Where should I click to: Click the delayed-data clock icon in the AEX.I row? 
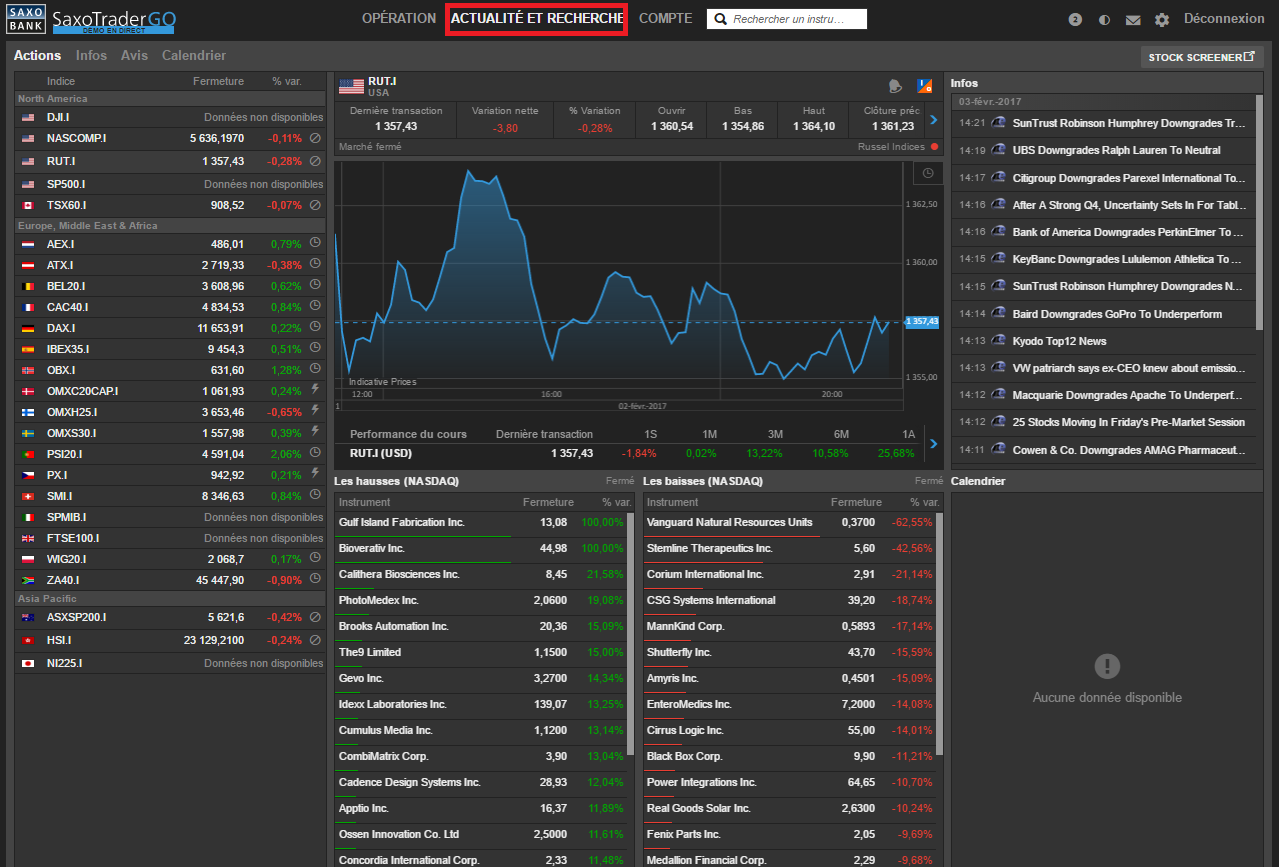point(315,243)
